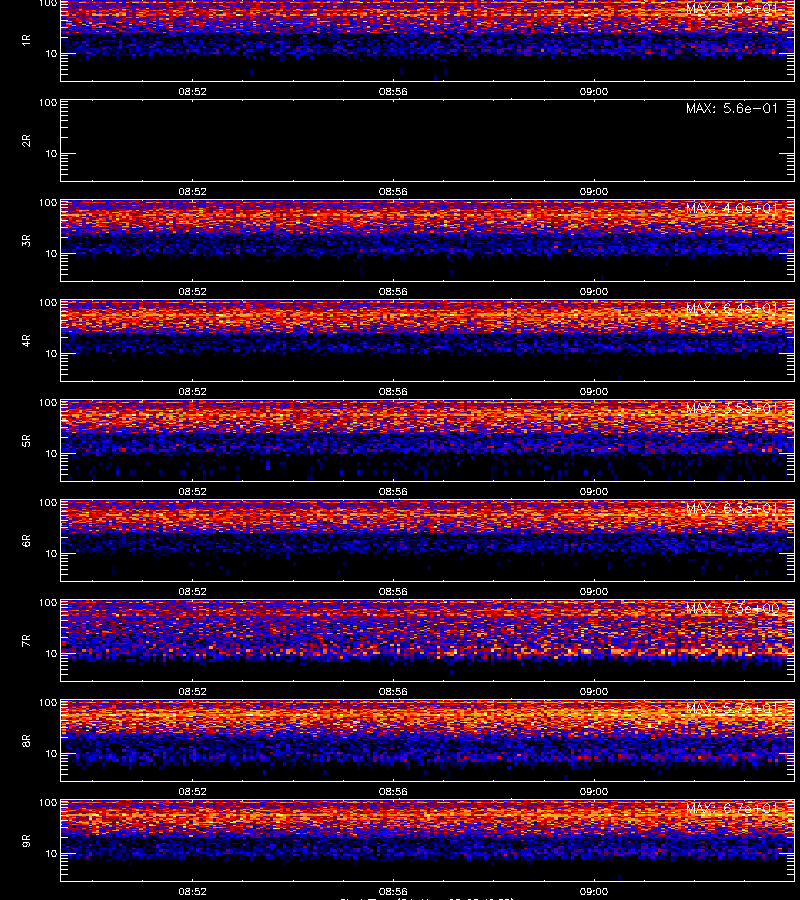Image resolution: width=800 pixels, height=900 pixels.
Task: Click the 10 axis tick label of panel 7R
Action: (x=51, y=654)
